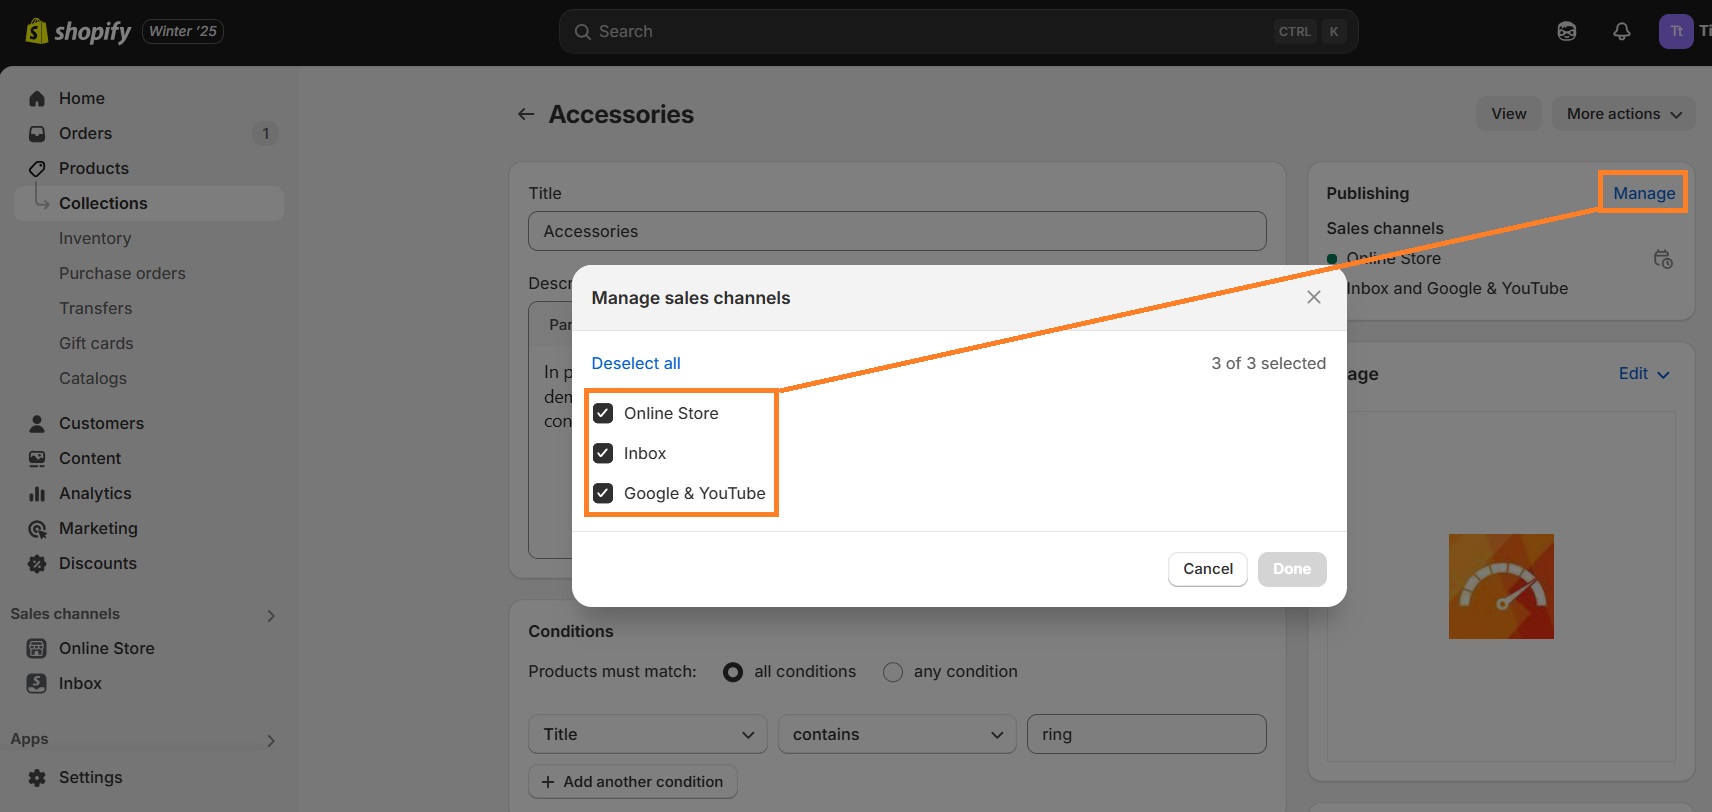The image size is (1712, 812).
Task: Click the View button
Action: click(x=1509, y=114)
